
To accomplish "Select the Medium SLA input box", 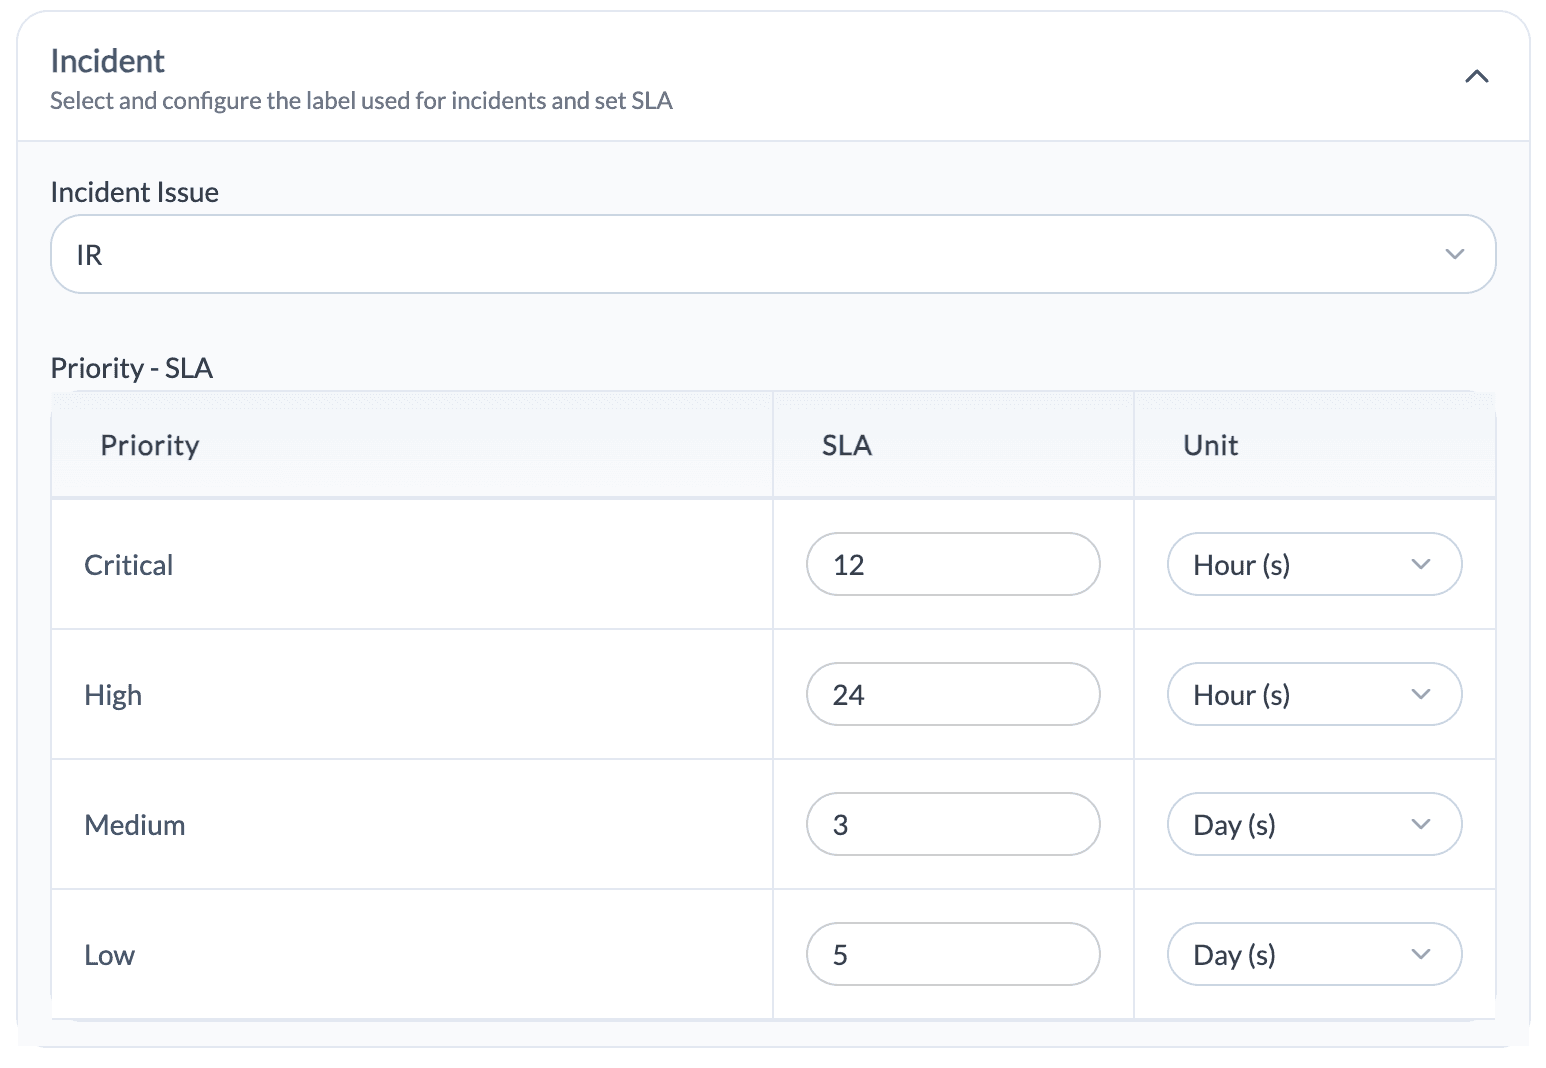I will (x=952, y=825).
